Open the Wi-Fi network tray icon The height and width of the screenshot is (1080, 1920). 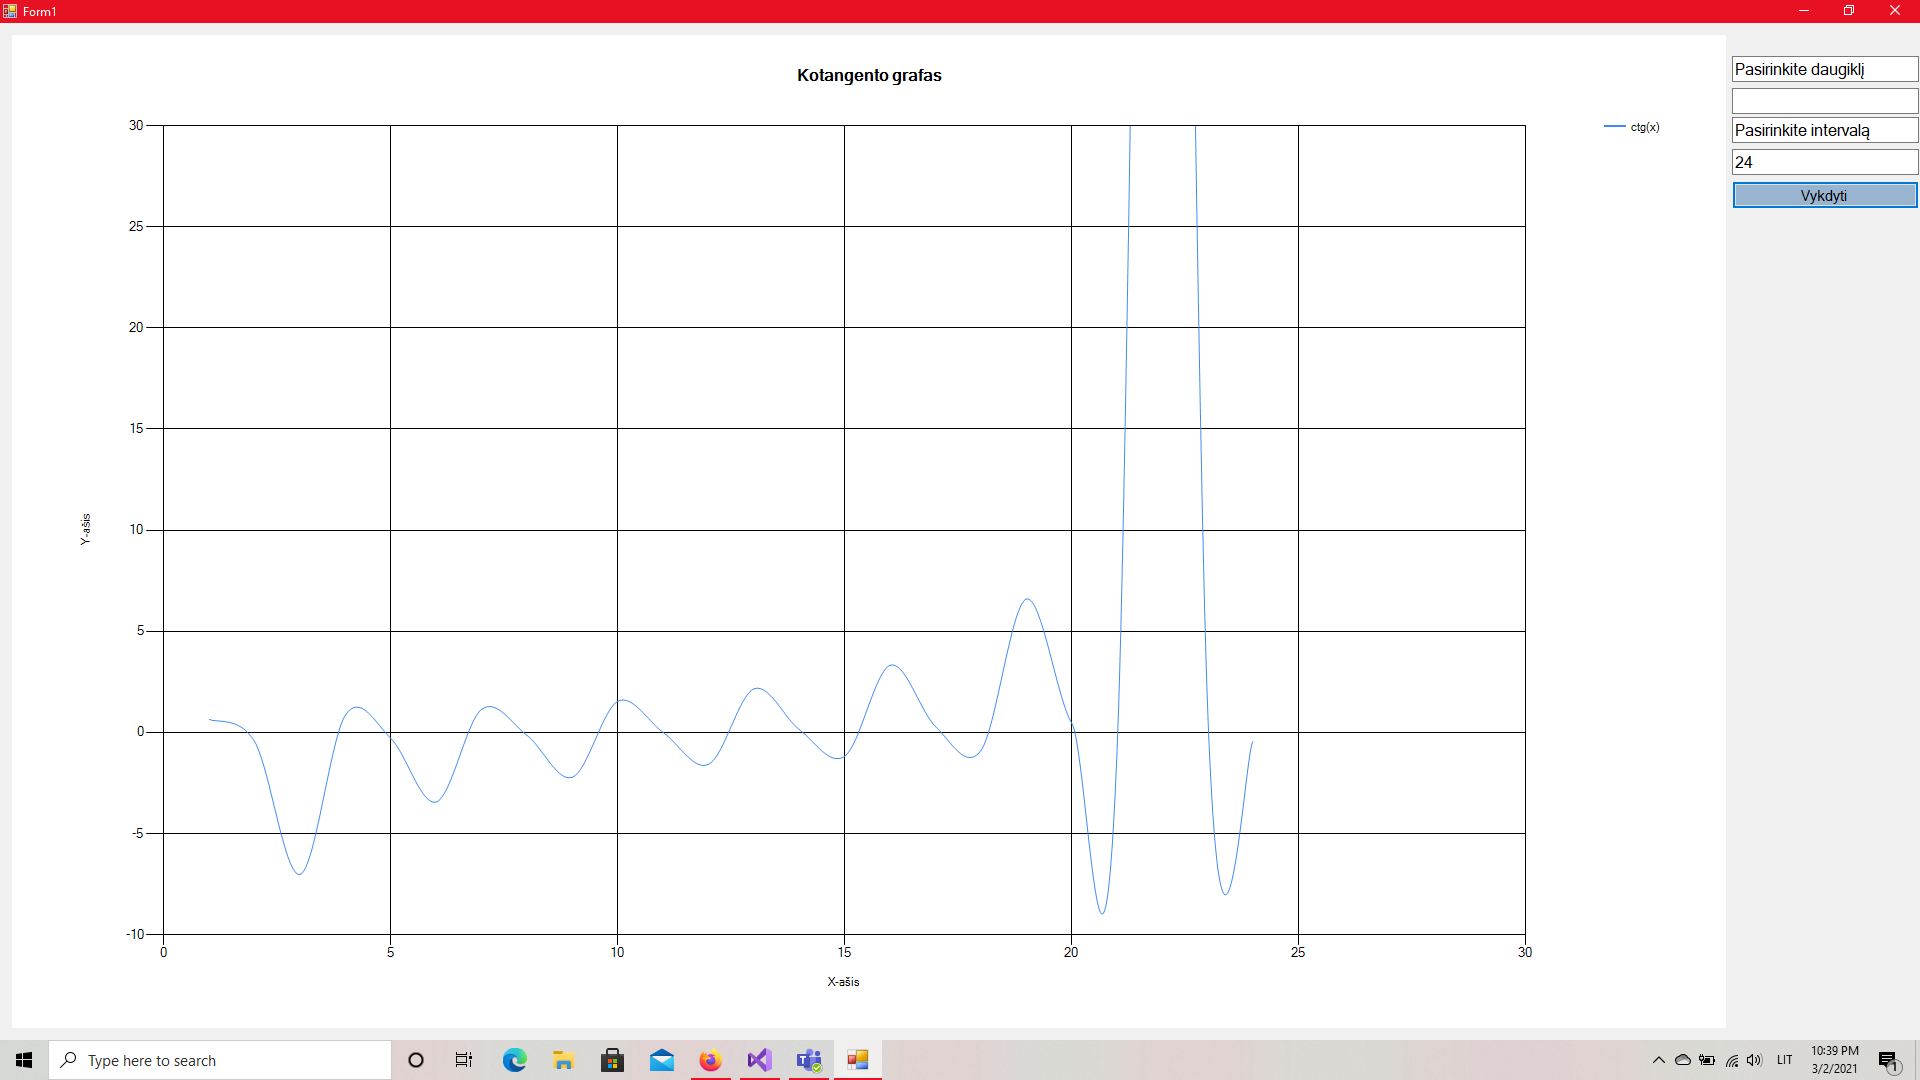point(1732,1060)
